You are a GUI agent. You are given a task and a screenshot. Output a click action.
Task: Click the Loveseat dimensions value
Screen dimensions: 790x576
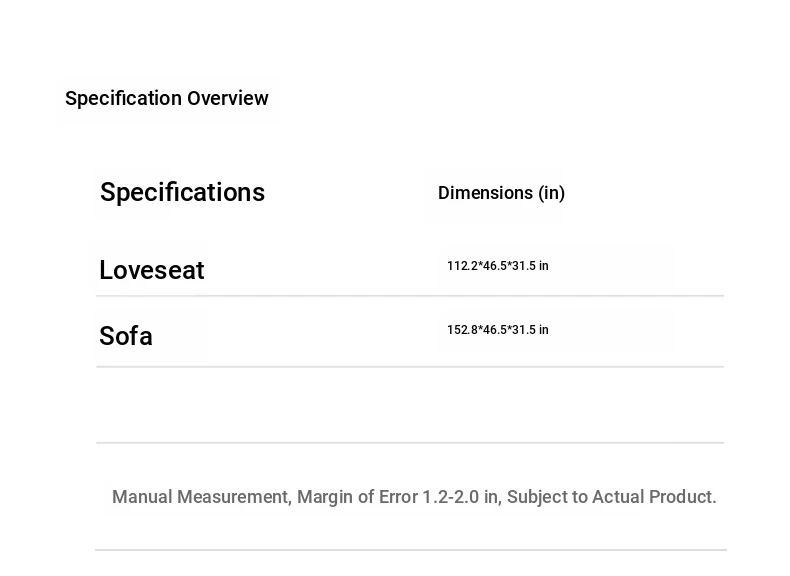tap(497, 266)
